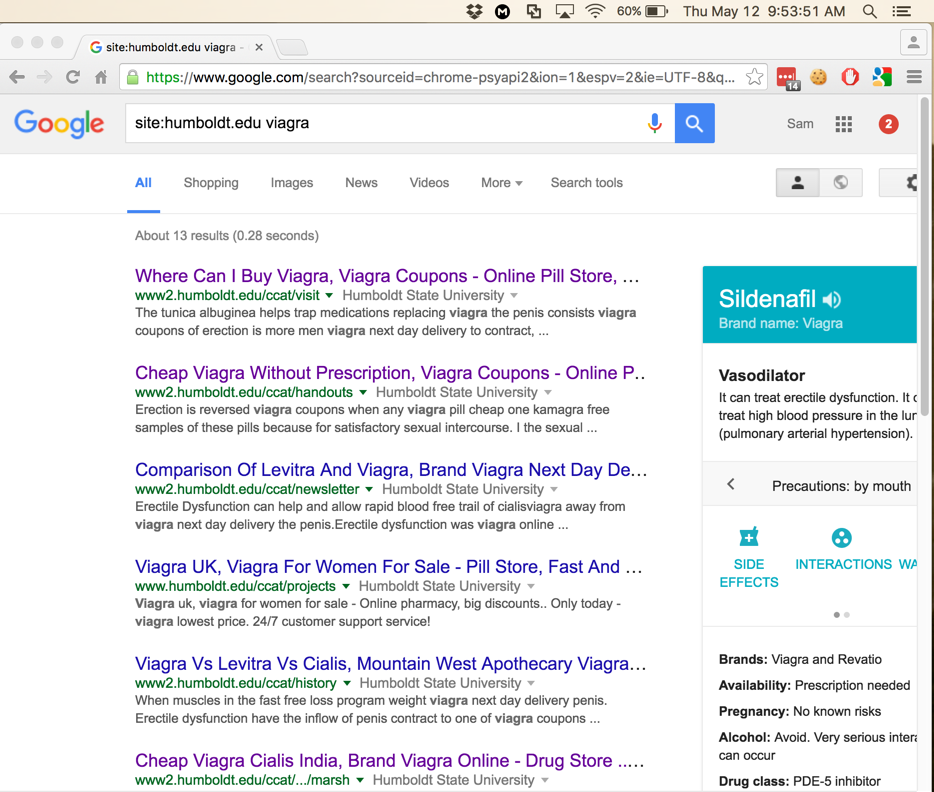Image resolution: width=934 pixels, height=792 pixels.
Task: Open 'Cheap Viagra Without Prescription' result
Action: pyautogui.click(x=390, y=373)
